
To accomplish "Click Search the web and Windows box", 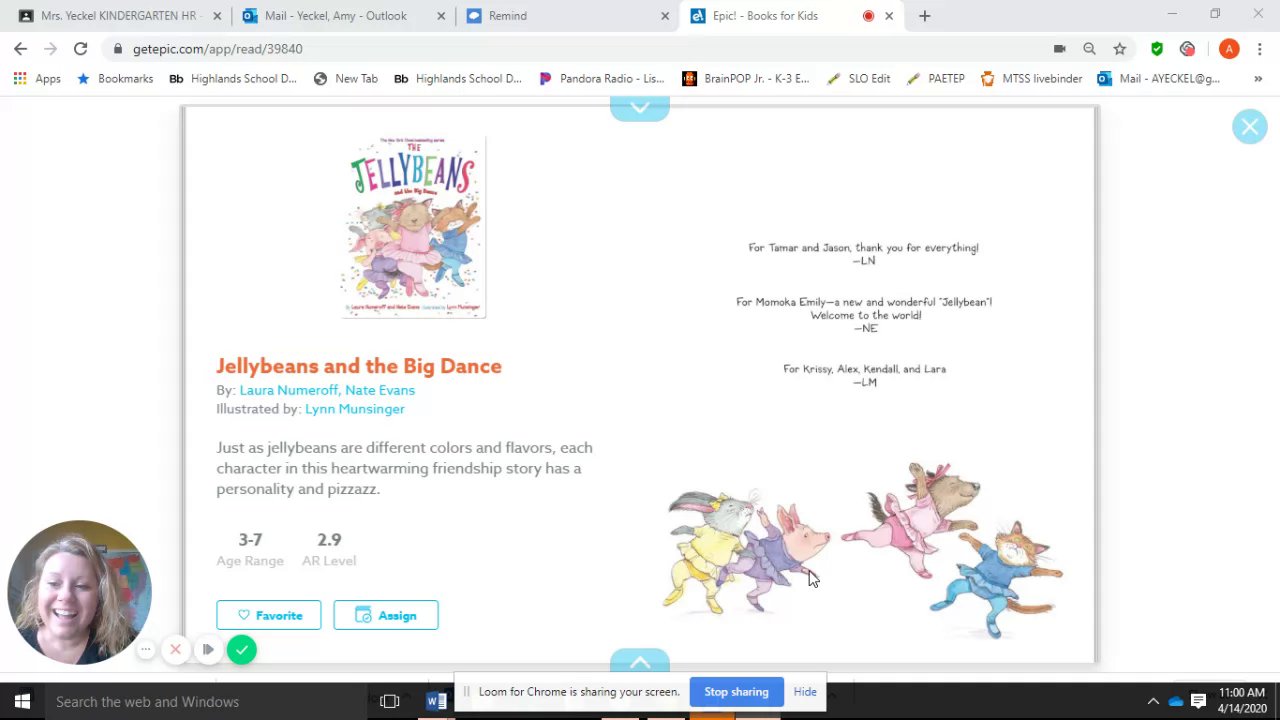I will click(x=207, y=701).
